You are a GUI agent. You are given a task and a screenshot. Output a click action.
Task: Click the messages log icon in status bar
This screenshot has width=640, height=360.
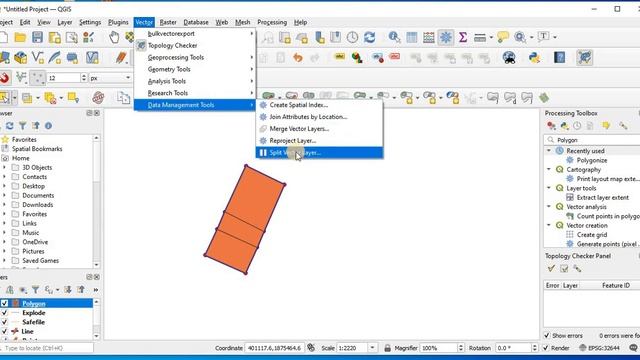(x=634, y=348)
